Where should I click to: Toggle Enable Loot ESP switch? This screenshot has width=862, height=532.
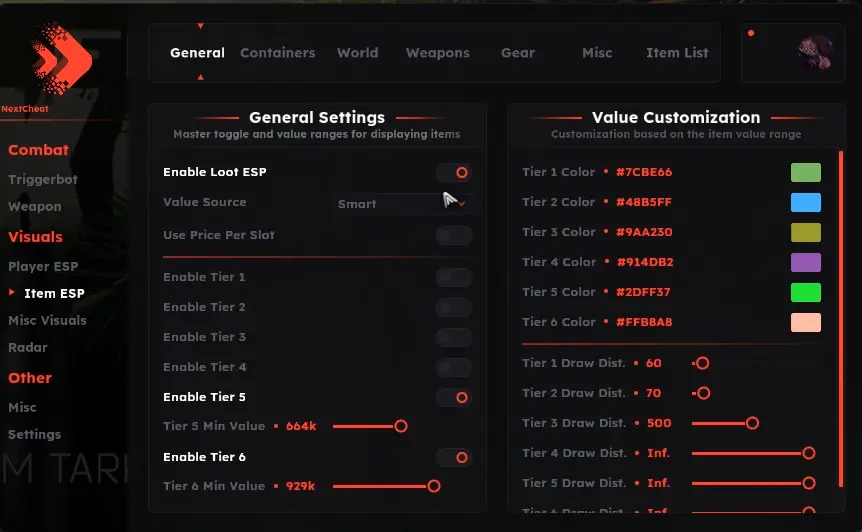(x=454, y=172)
